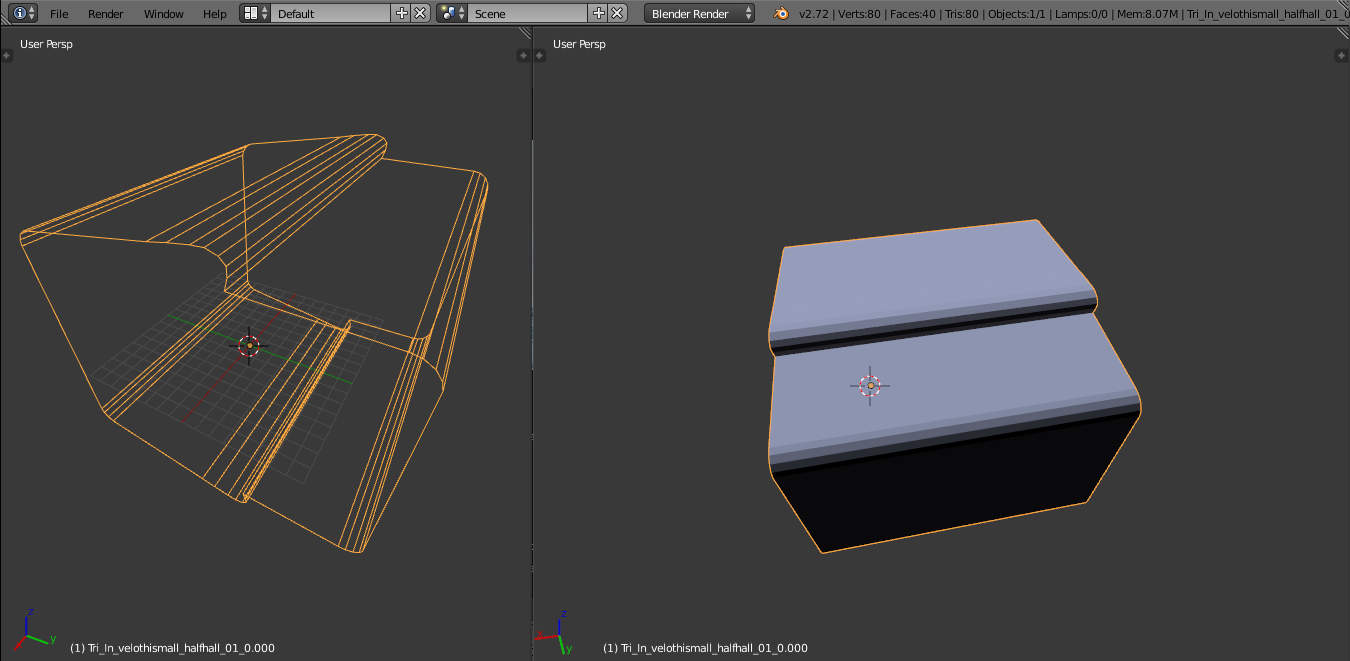This screenshot has height=661, width=1350.
Task: Click the object name text in right viewport
Action: 705,648
